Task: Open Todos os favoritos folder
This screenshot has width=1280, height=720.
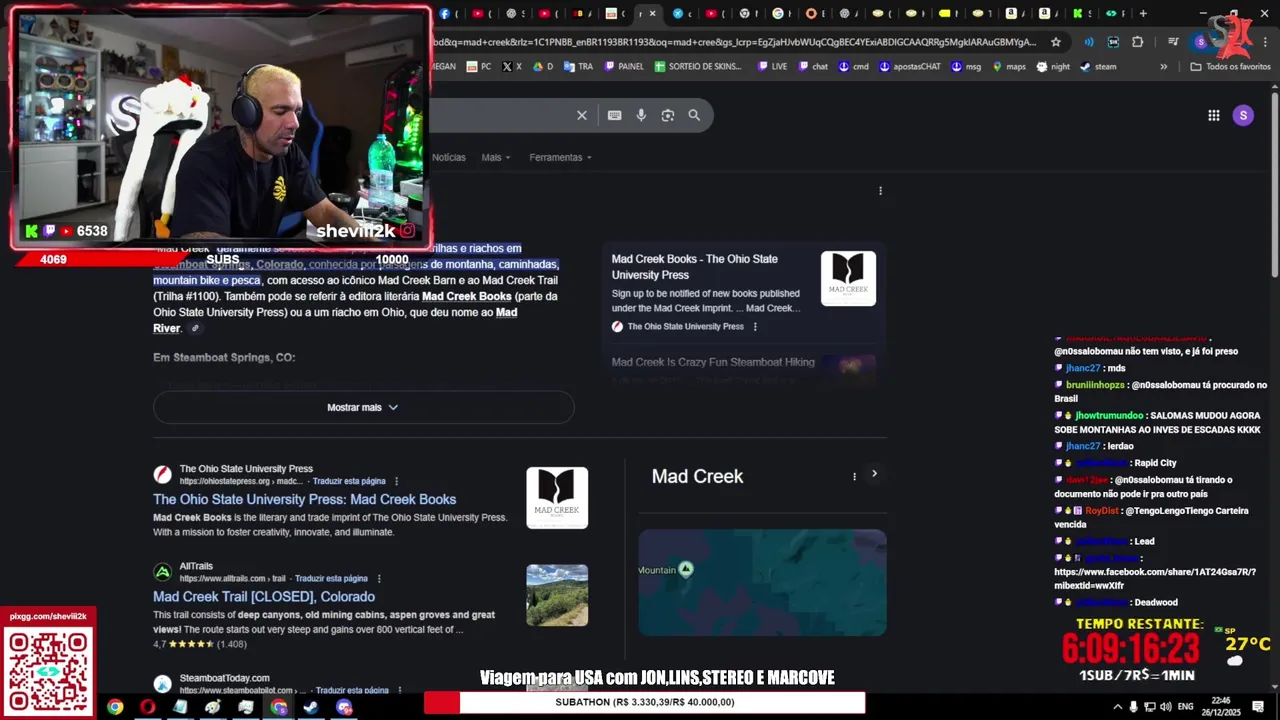Action: pos(1230,66)
